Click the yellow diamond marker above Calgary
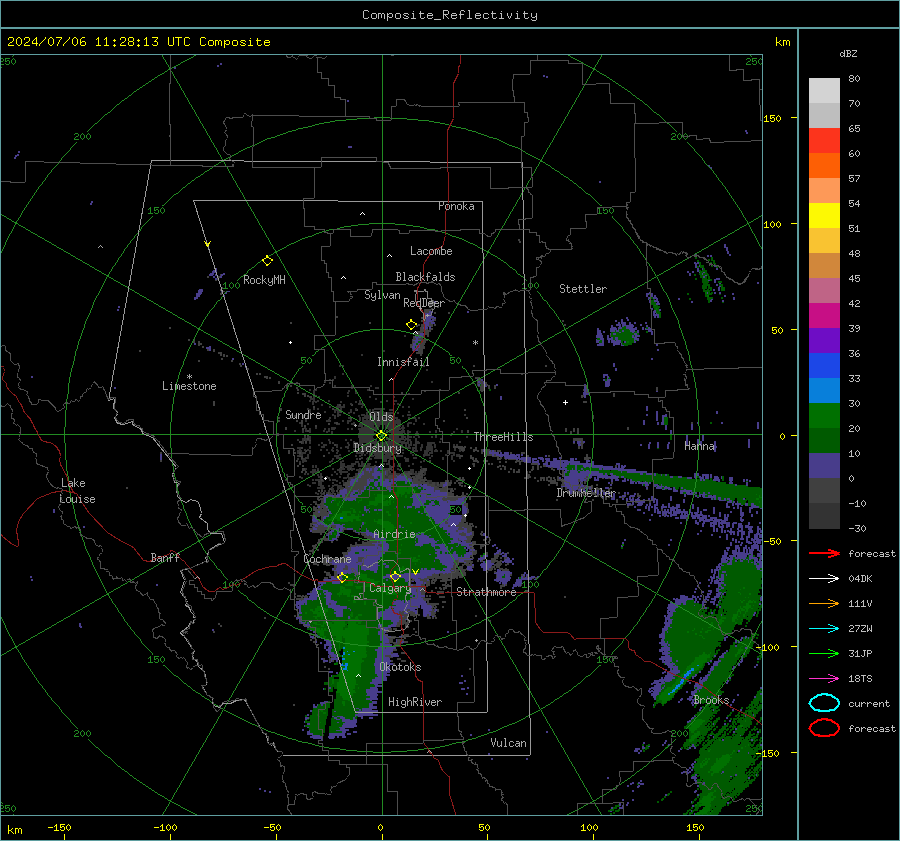Viewport: 900px width, 841px height. [x=395, y=576]
